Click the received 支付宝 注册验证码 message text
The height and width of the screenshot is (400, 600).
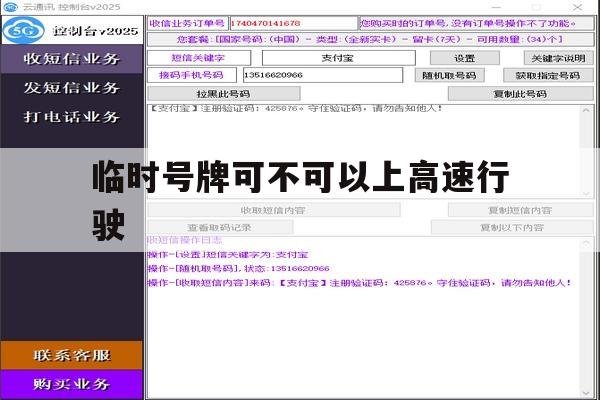[x=295, y=108]
